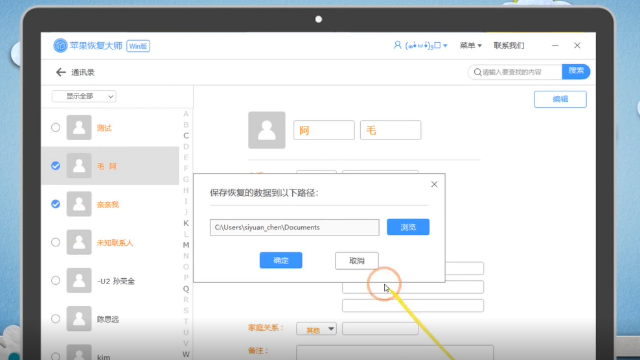This screenshot has height=360, width=640.
Task: Click the 编辑 button
Action: tap(560, 99)
